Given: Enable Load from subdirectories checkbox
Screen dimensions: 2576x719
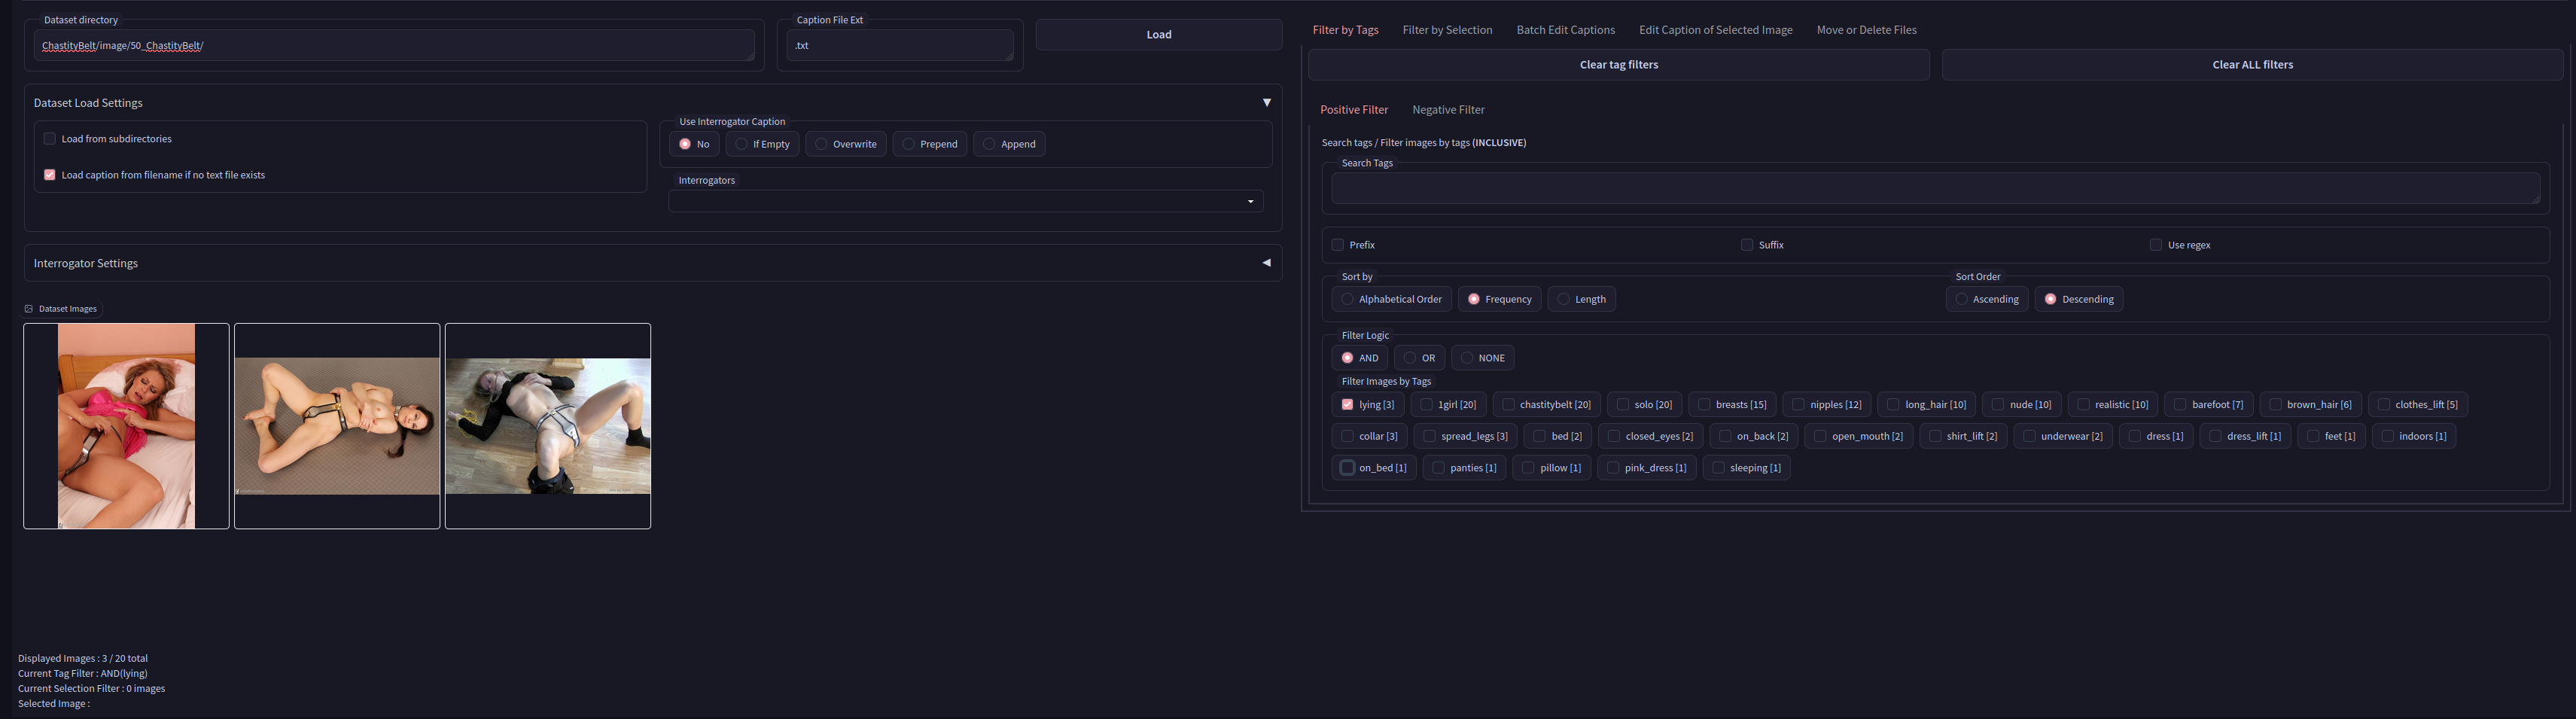Looking at the screenshot, I should (x=50, y=139).
